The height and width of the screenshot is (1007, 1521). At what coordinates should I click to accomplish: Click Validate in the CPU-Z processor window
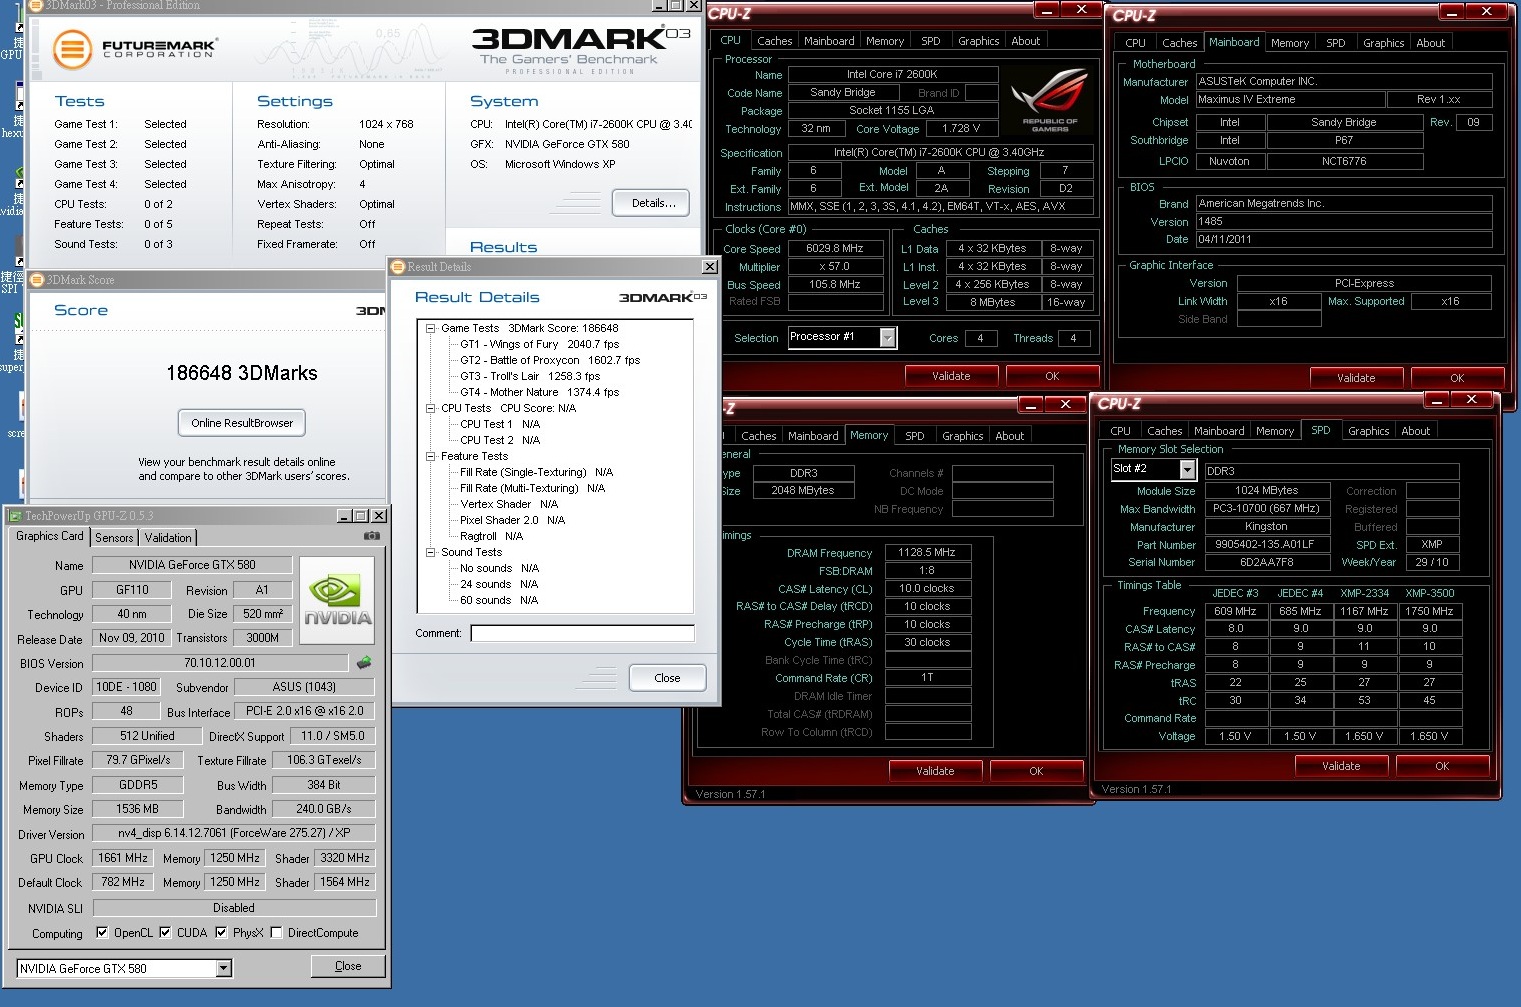coord(951,376)
